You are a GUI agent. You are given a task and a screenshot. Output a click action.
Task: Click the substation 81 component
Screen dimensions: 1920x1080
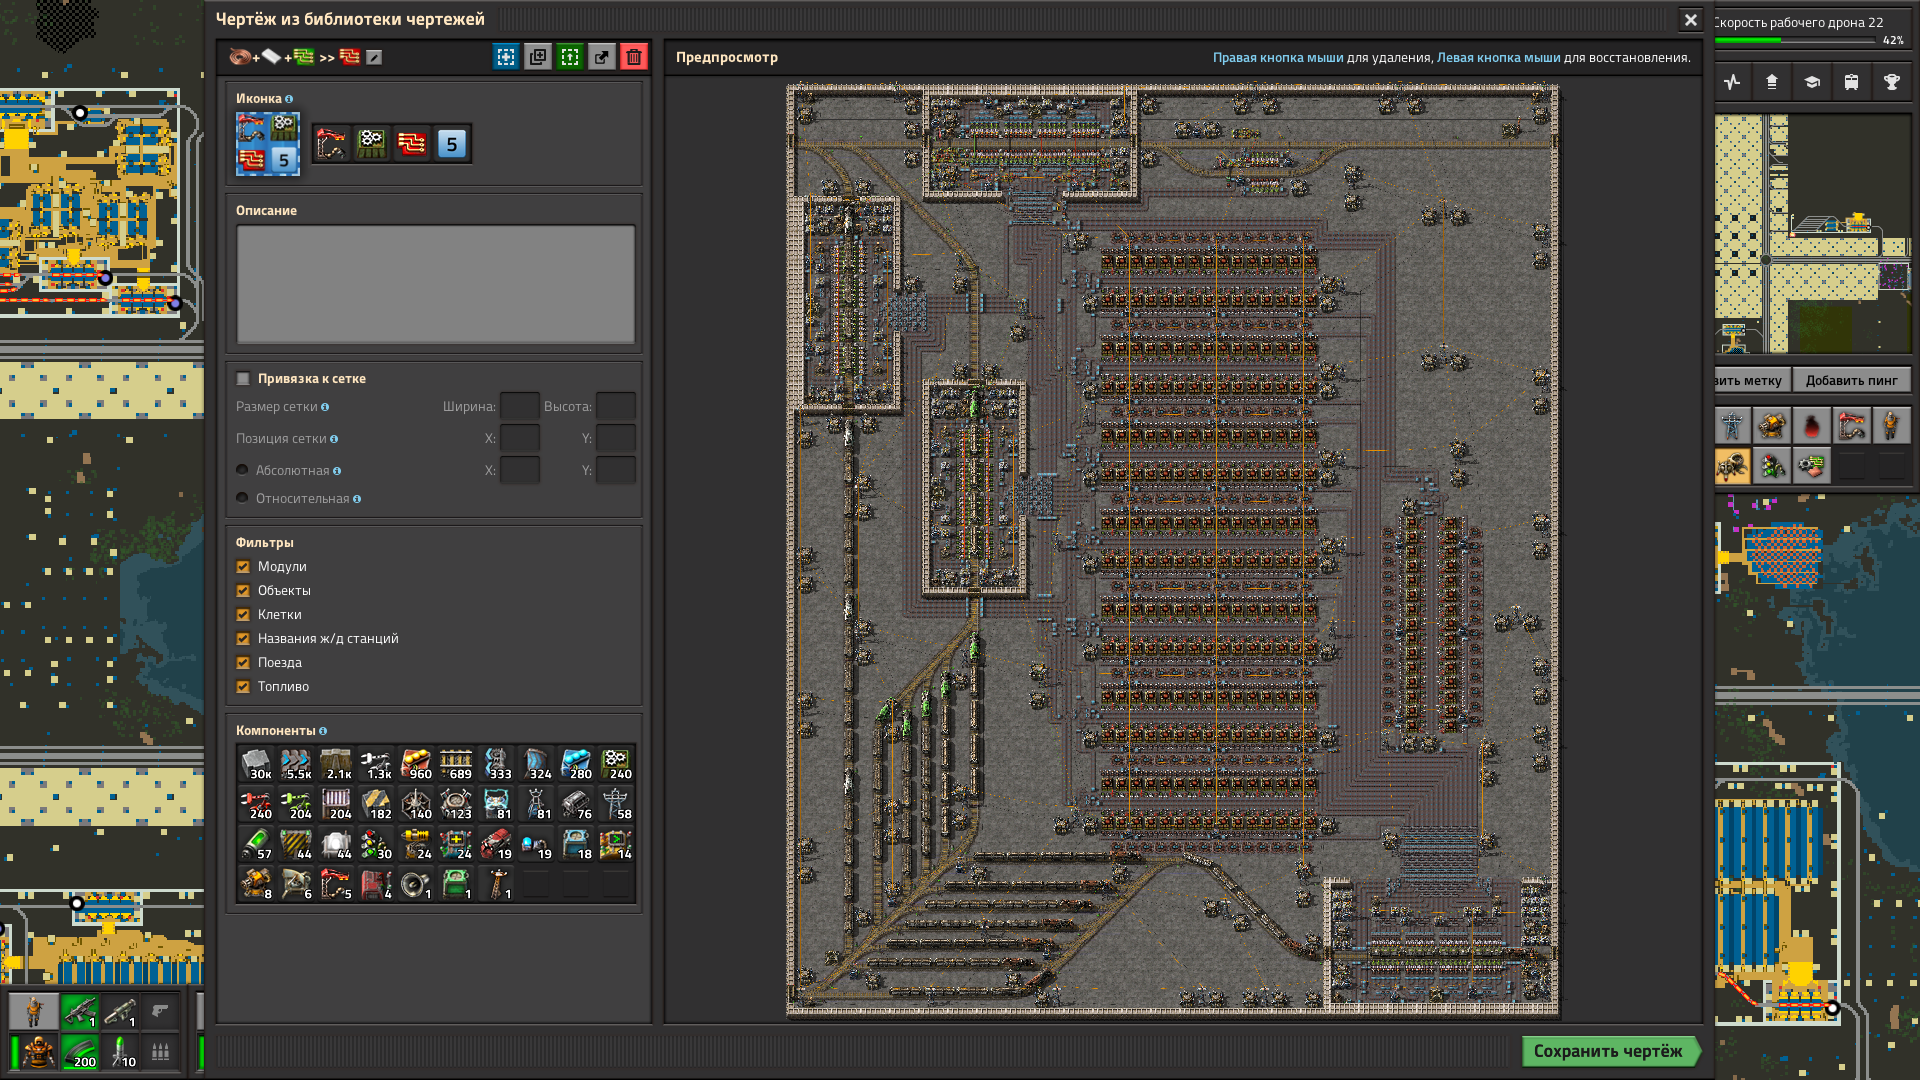click(x=536, y=804)
